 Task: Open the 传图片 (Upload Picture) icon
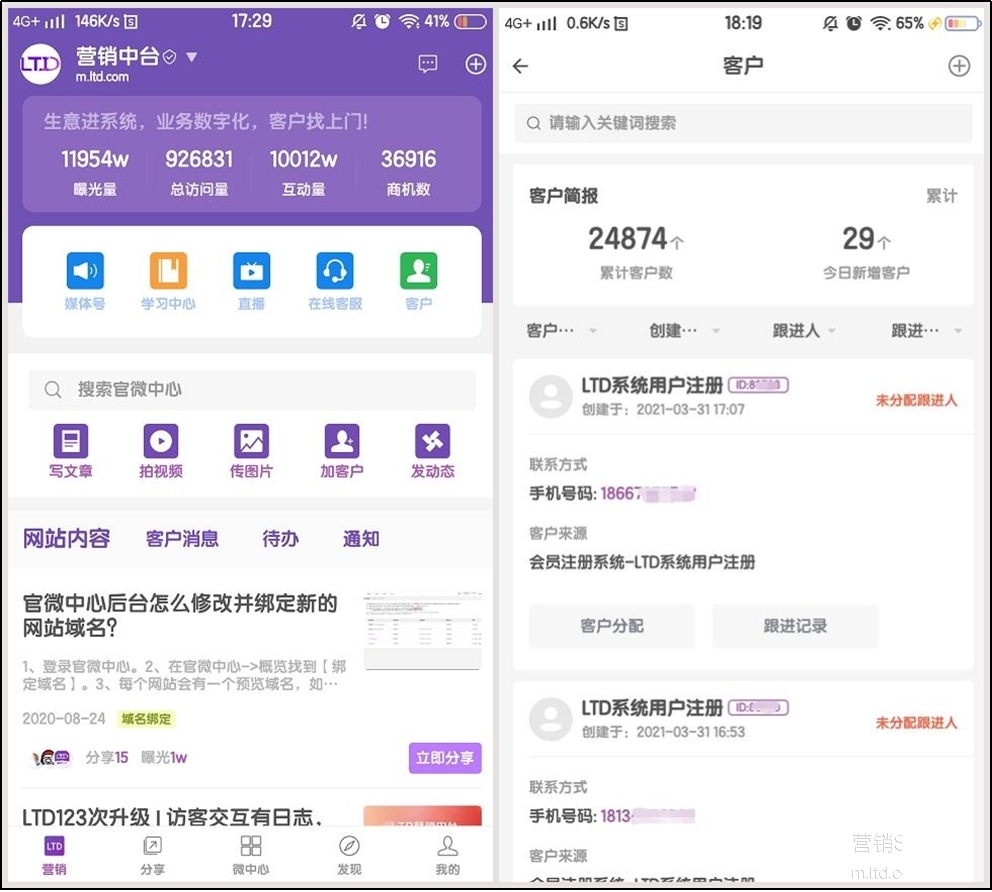click(251, 443)
